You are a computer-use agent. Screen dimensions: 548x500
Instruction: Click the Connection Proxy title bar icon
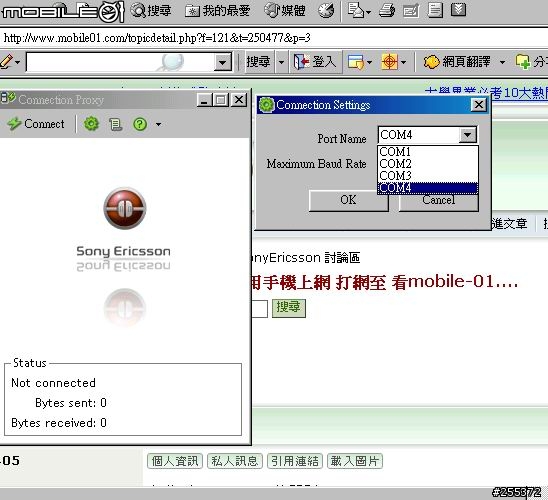point(8,98)
